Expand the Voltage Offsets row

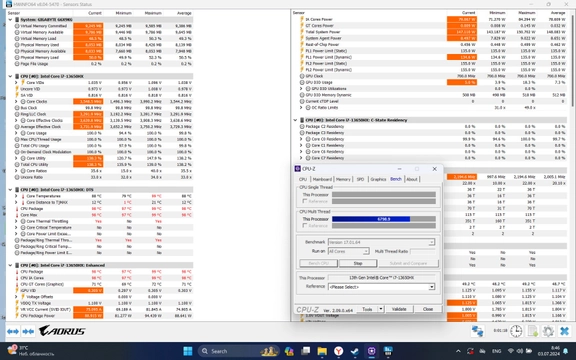16,297
